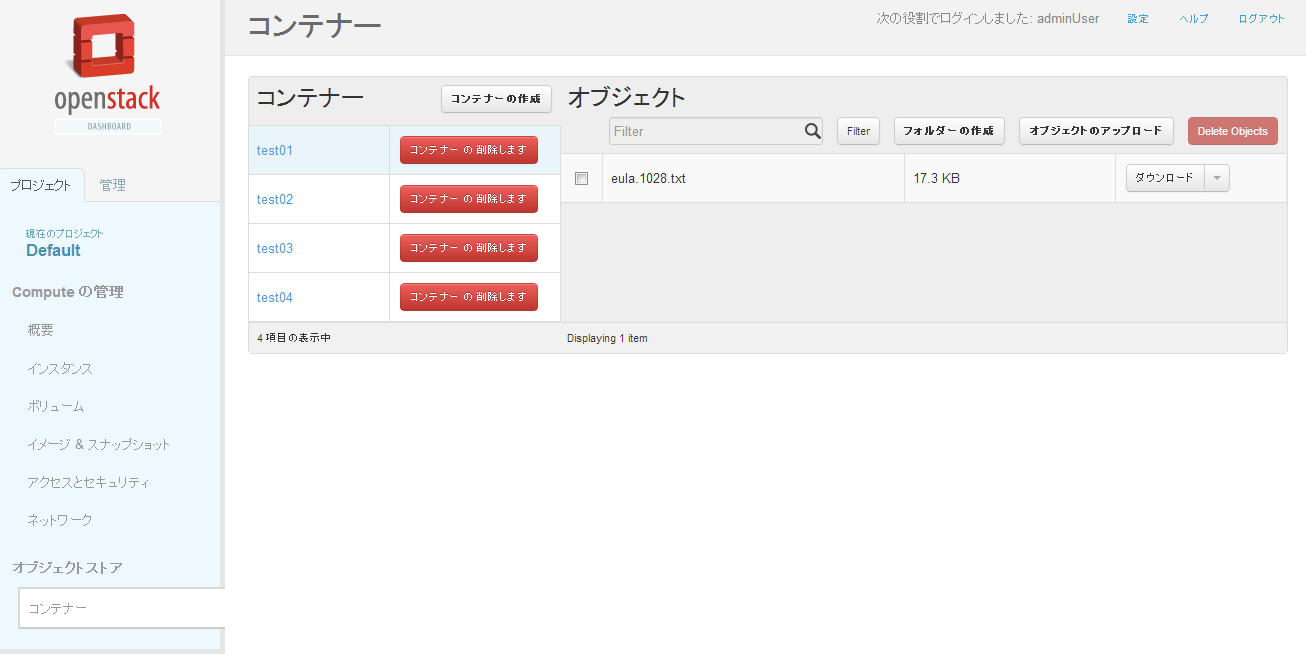Download the eula.1028.txt object
The width and height of the screenshot is (1306, 668).
(1164, 178)
